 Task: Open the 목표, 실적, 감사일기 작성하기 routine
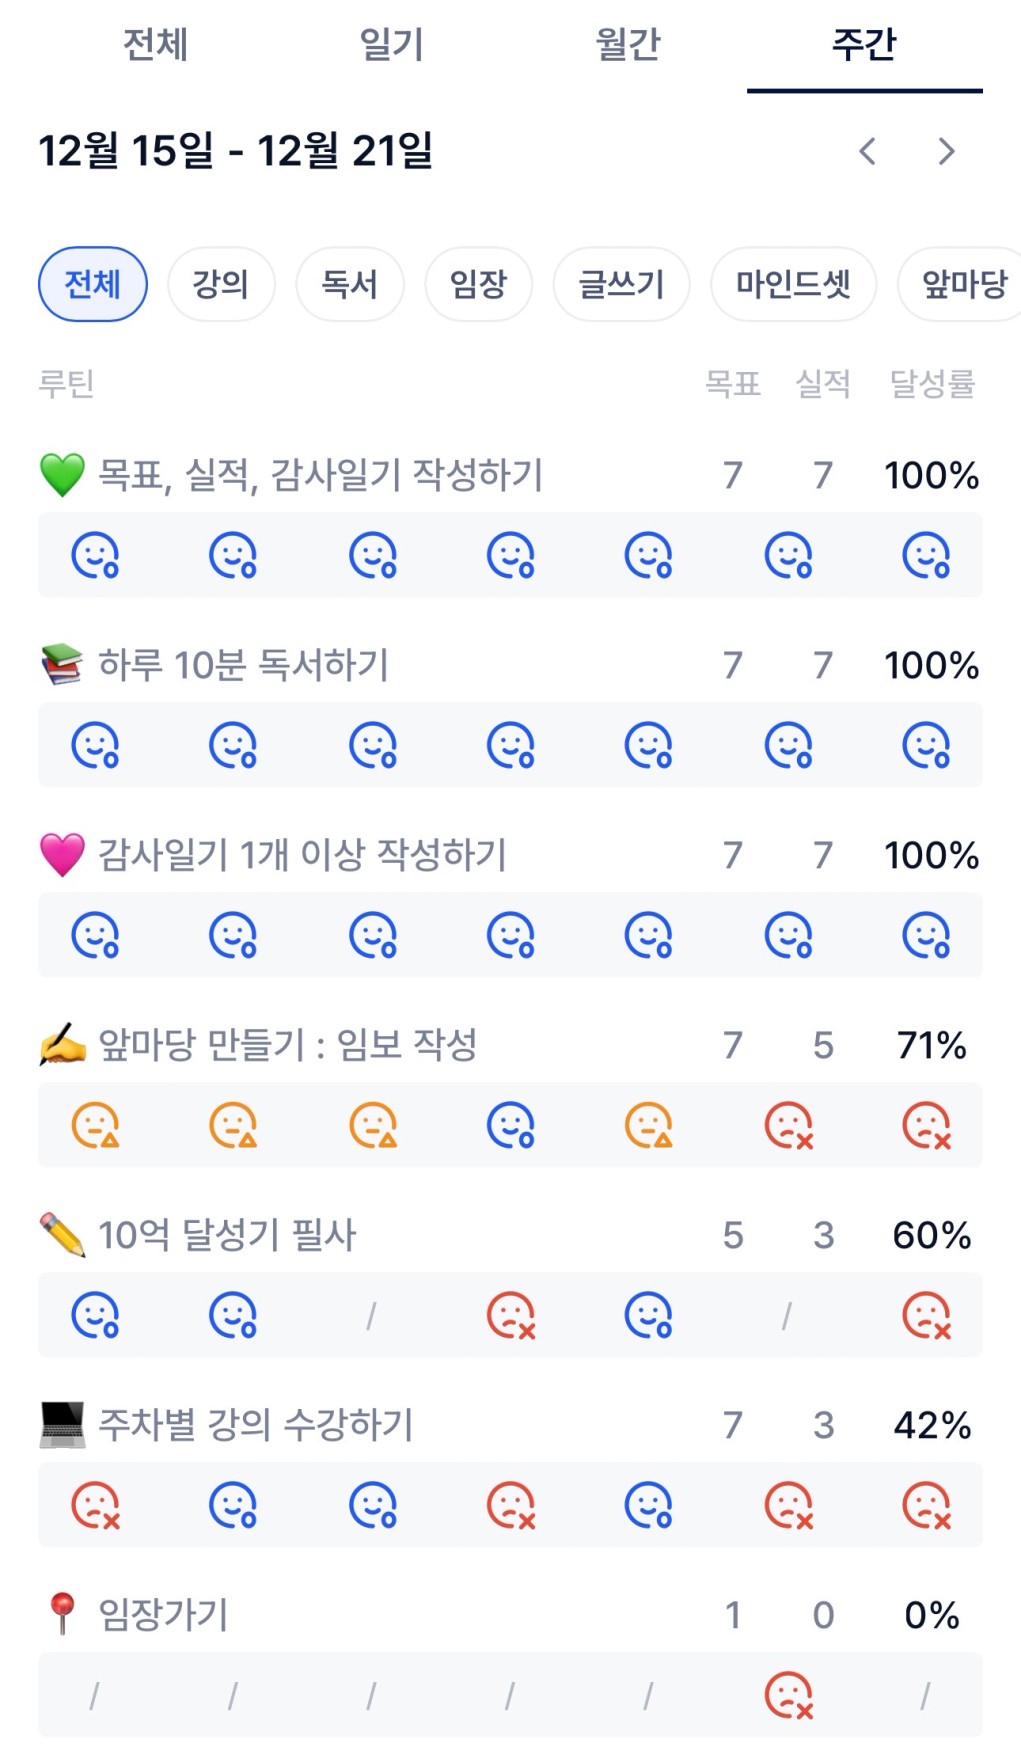[320, 475]
